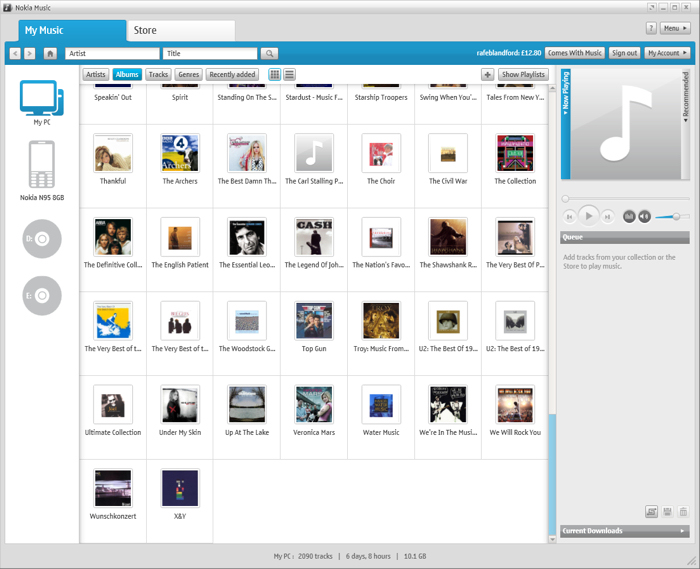Click the save queue as playlist icon
Screen dimensions: 700x569
tap(651, 511)
